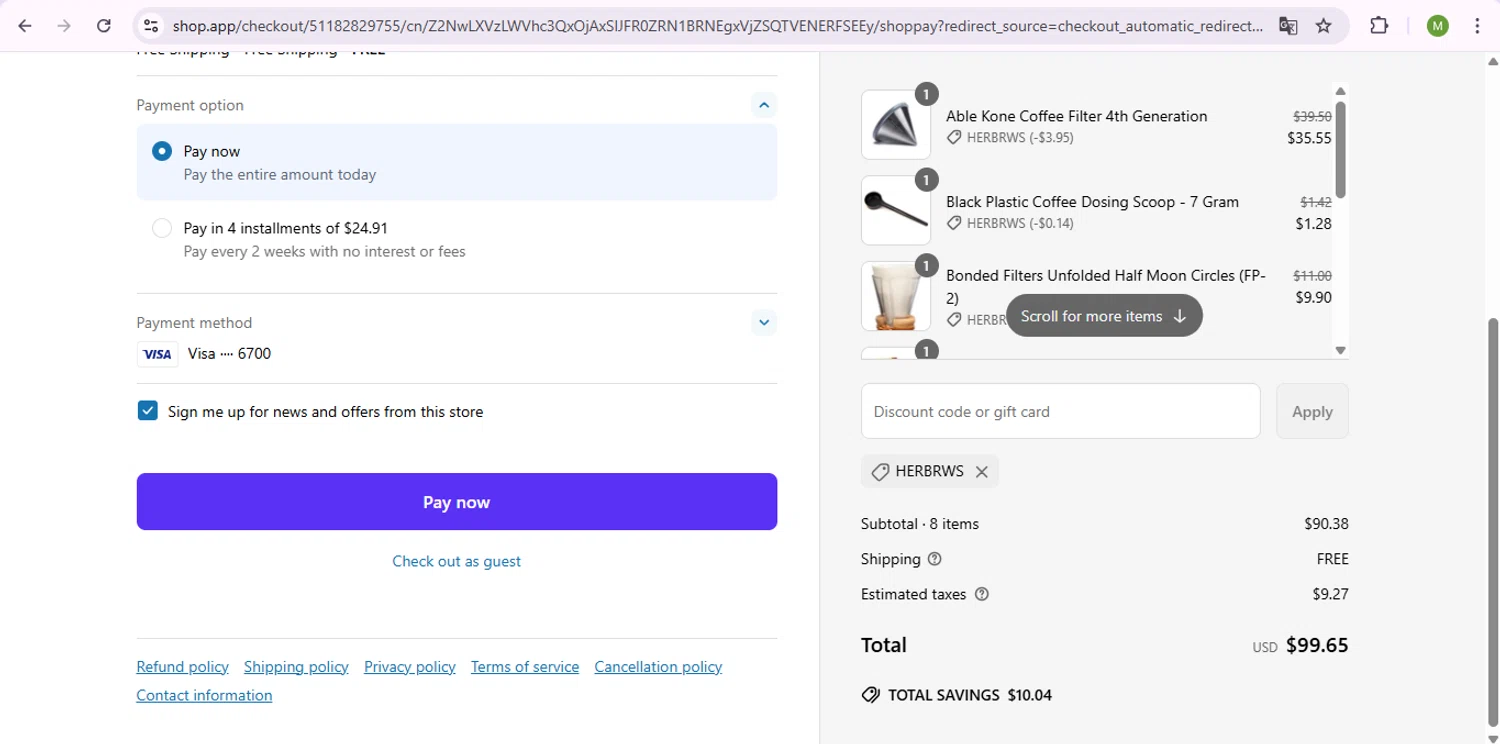Viewport: 1500px width, 744px height.
Task: Open the Cancellation policy link
Action: (x=658, y=667)
